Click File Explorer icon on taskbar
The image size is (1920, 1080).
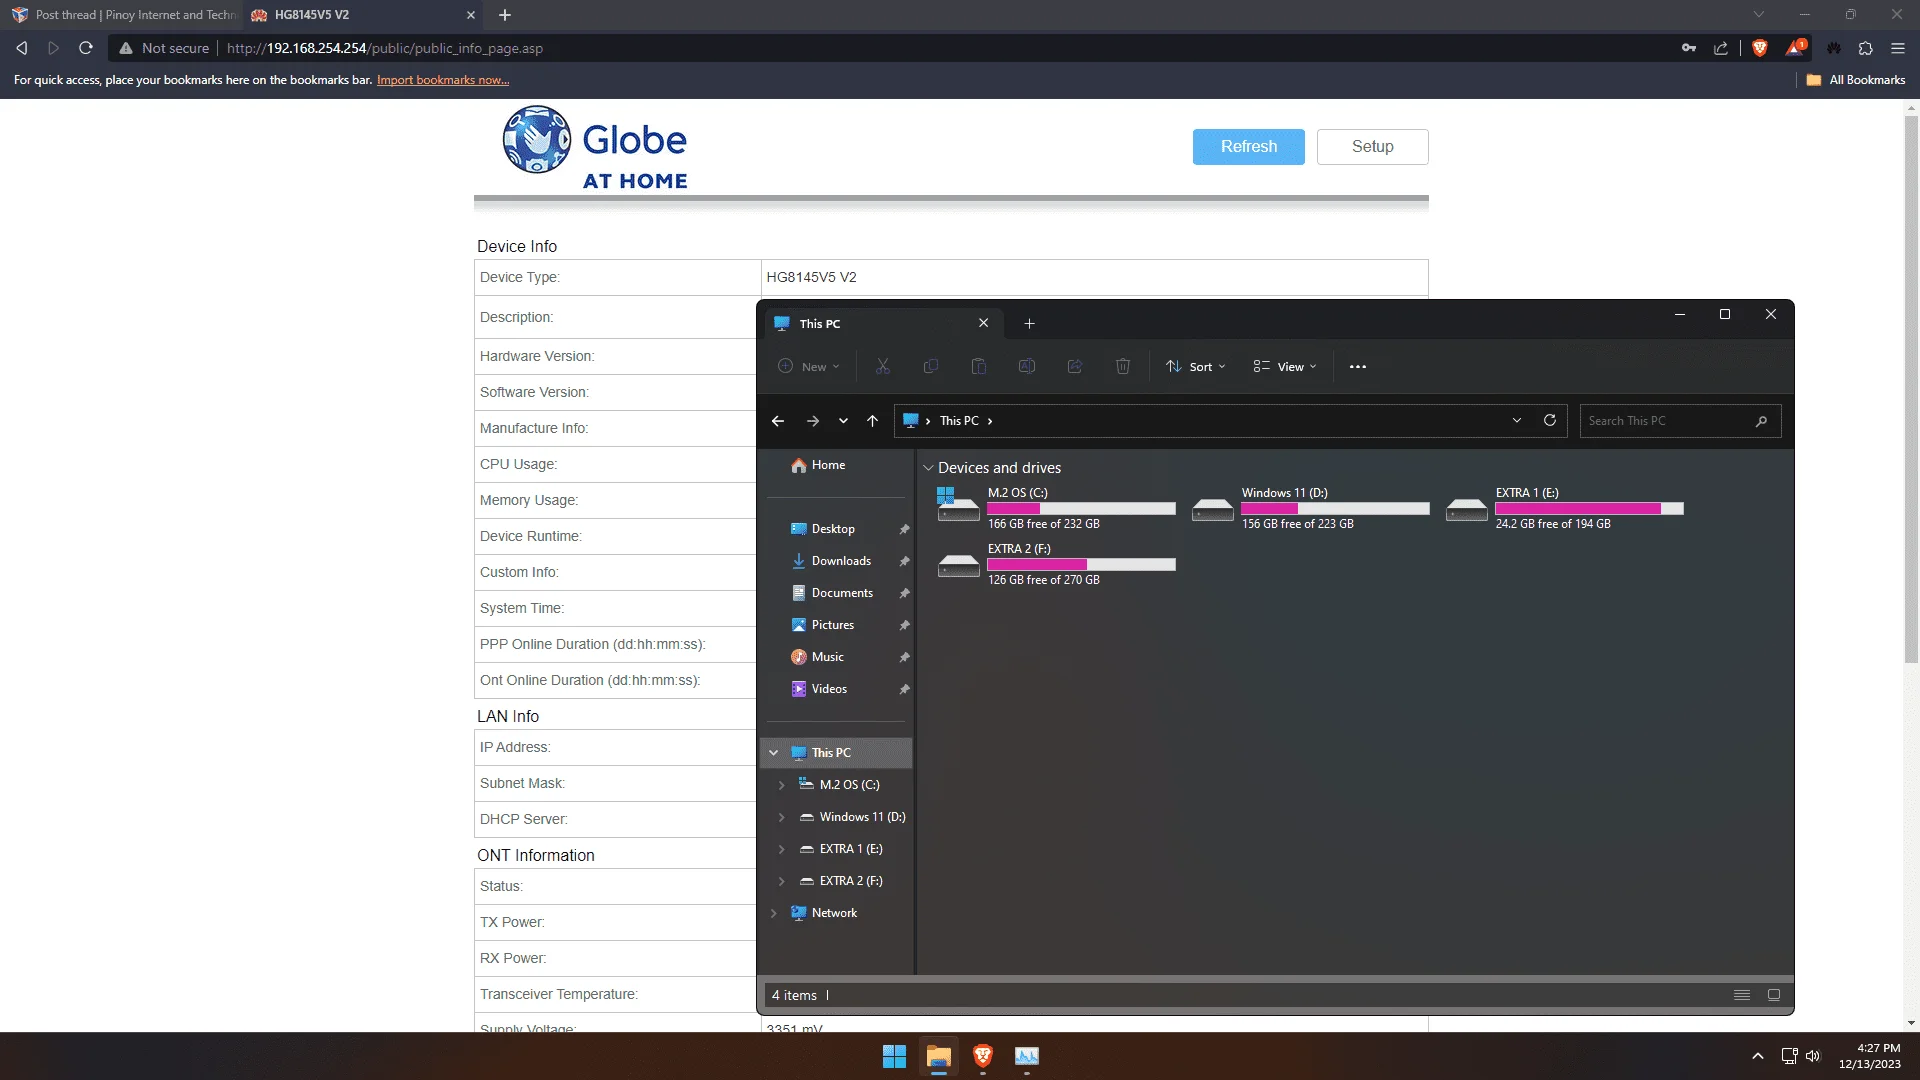click(x=938, y=1056)
